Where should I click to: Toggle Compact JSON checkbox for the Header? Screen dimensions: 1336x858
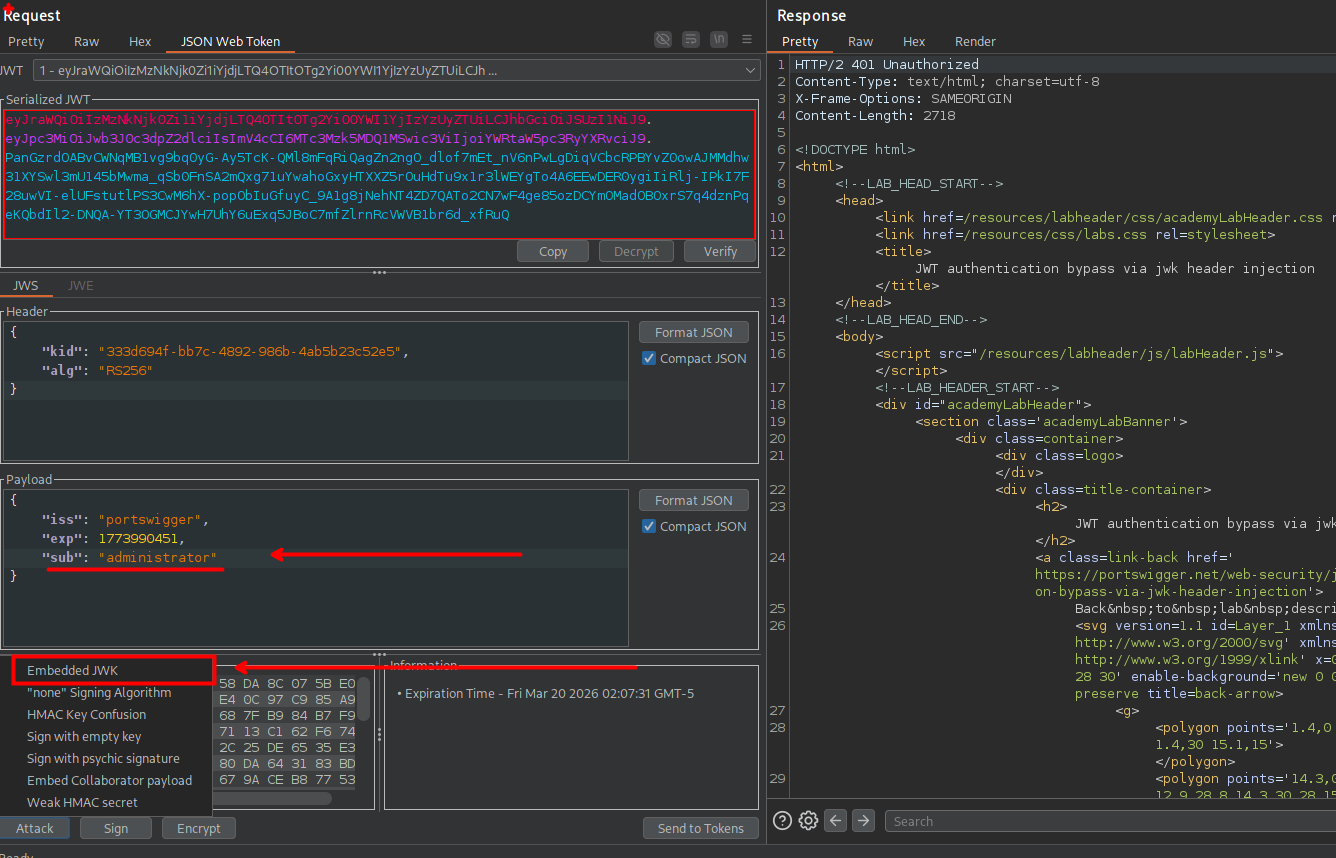pyautogui.click(x=649, y=359)
